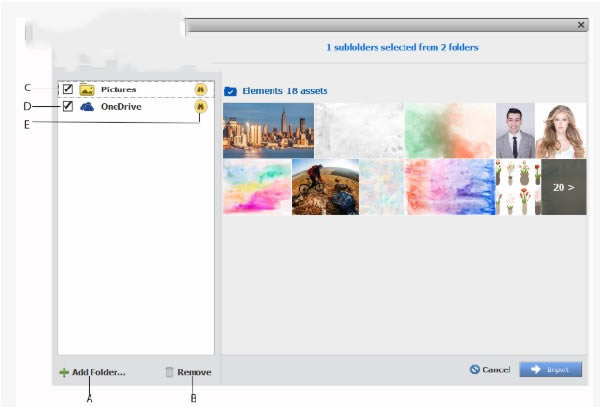
Task: Click the watch folder icon for Pictures
Action: point(201,89)
